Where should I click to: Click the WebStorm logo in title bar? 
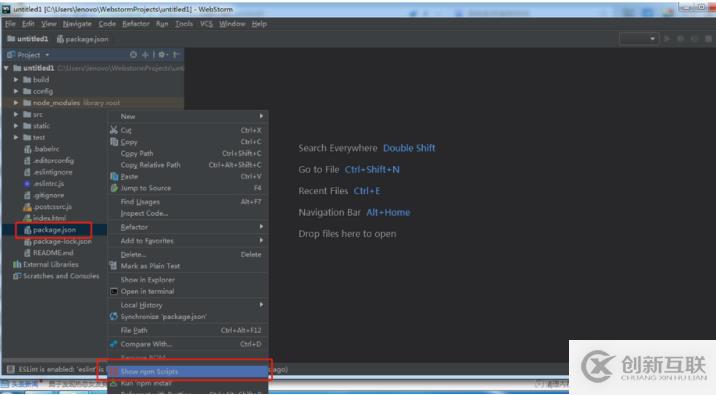[x=6, y=9]
